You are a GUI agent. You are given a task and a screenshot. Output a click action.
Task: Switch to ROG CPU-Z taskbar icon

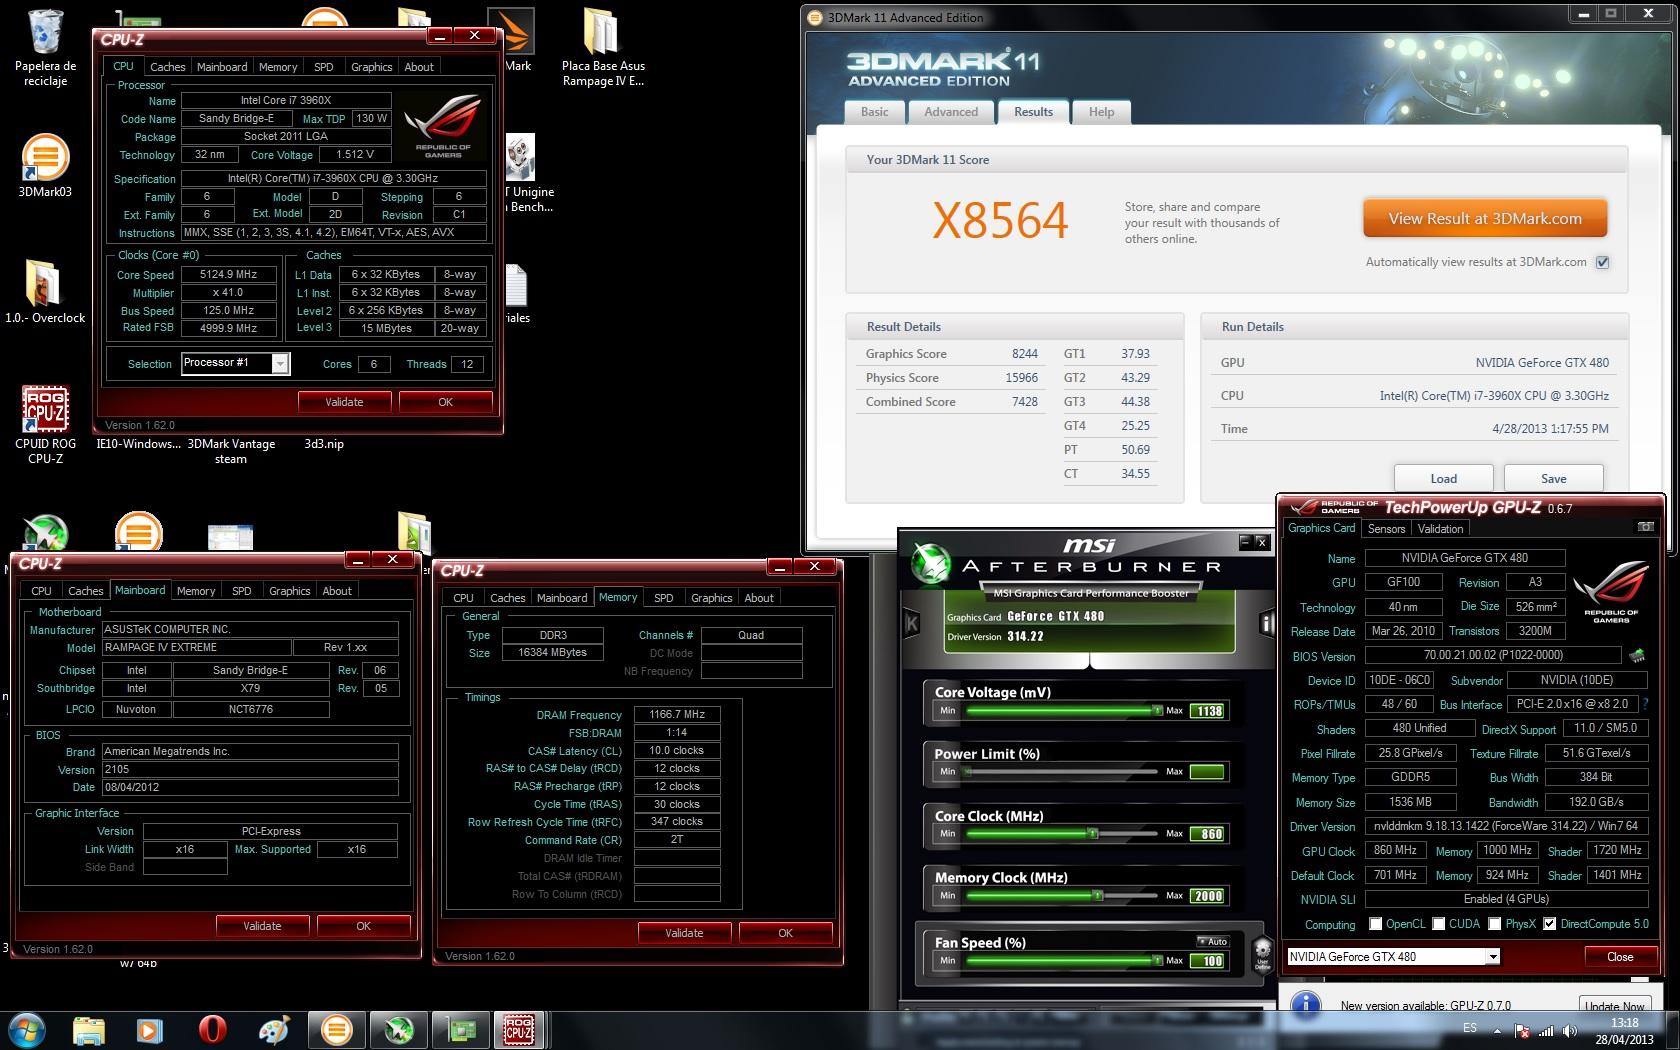(x=519, y=1030)
